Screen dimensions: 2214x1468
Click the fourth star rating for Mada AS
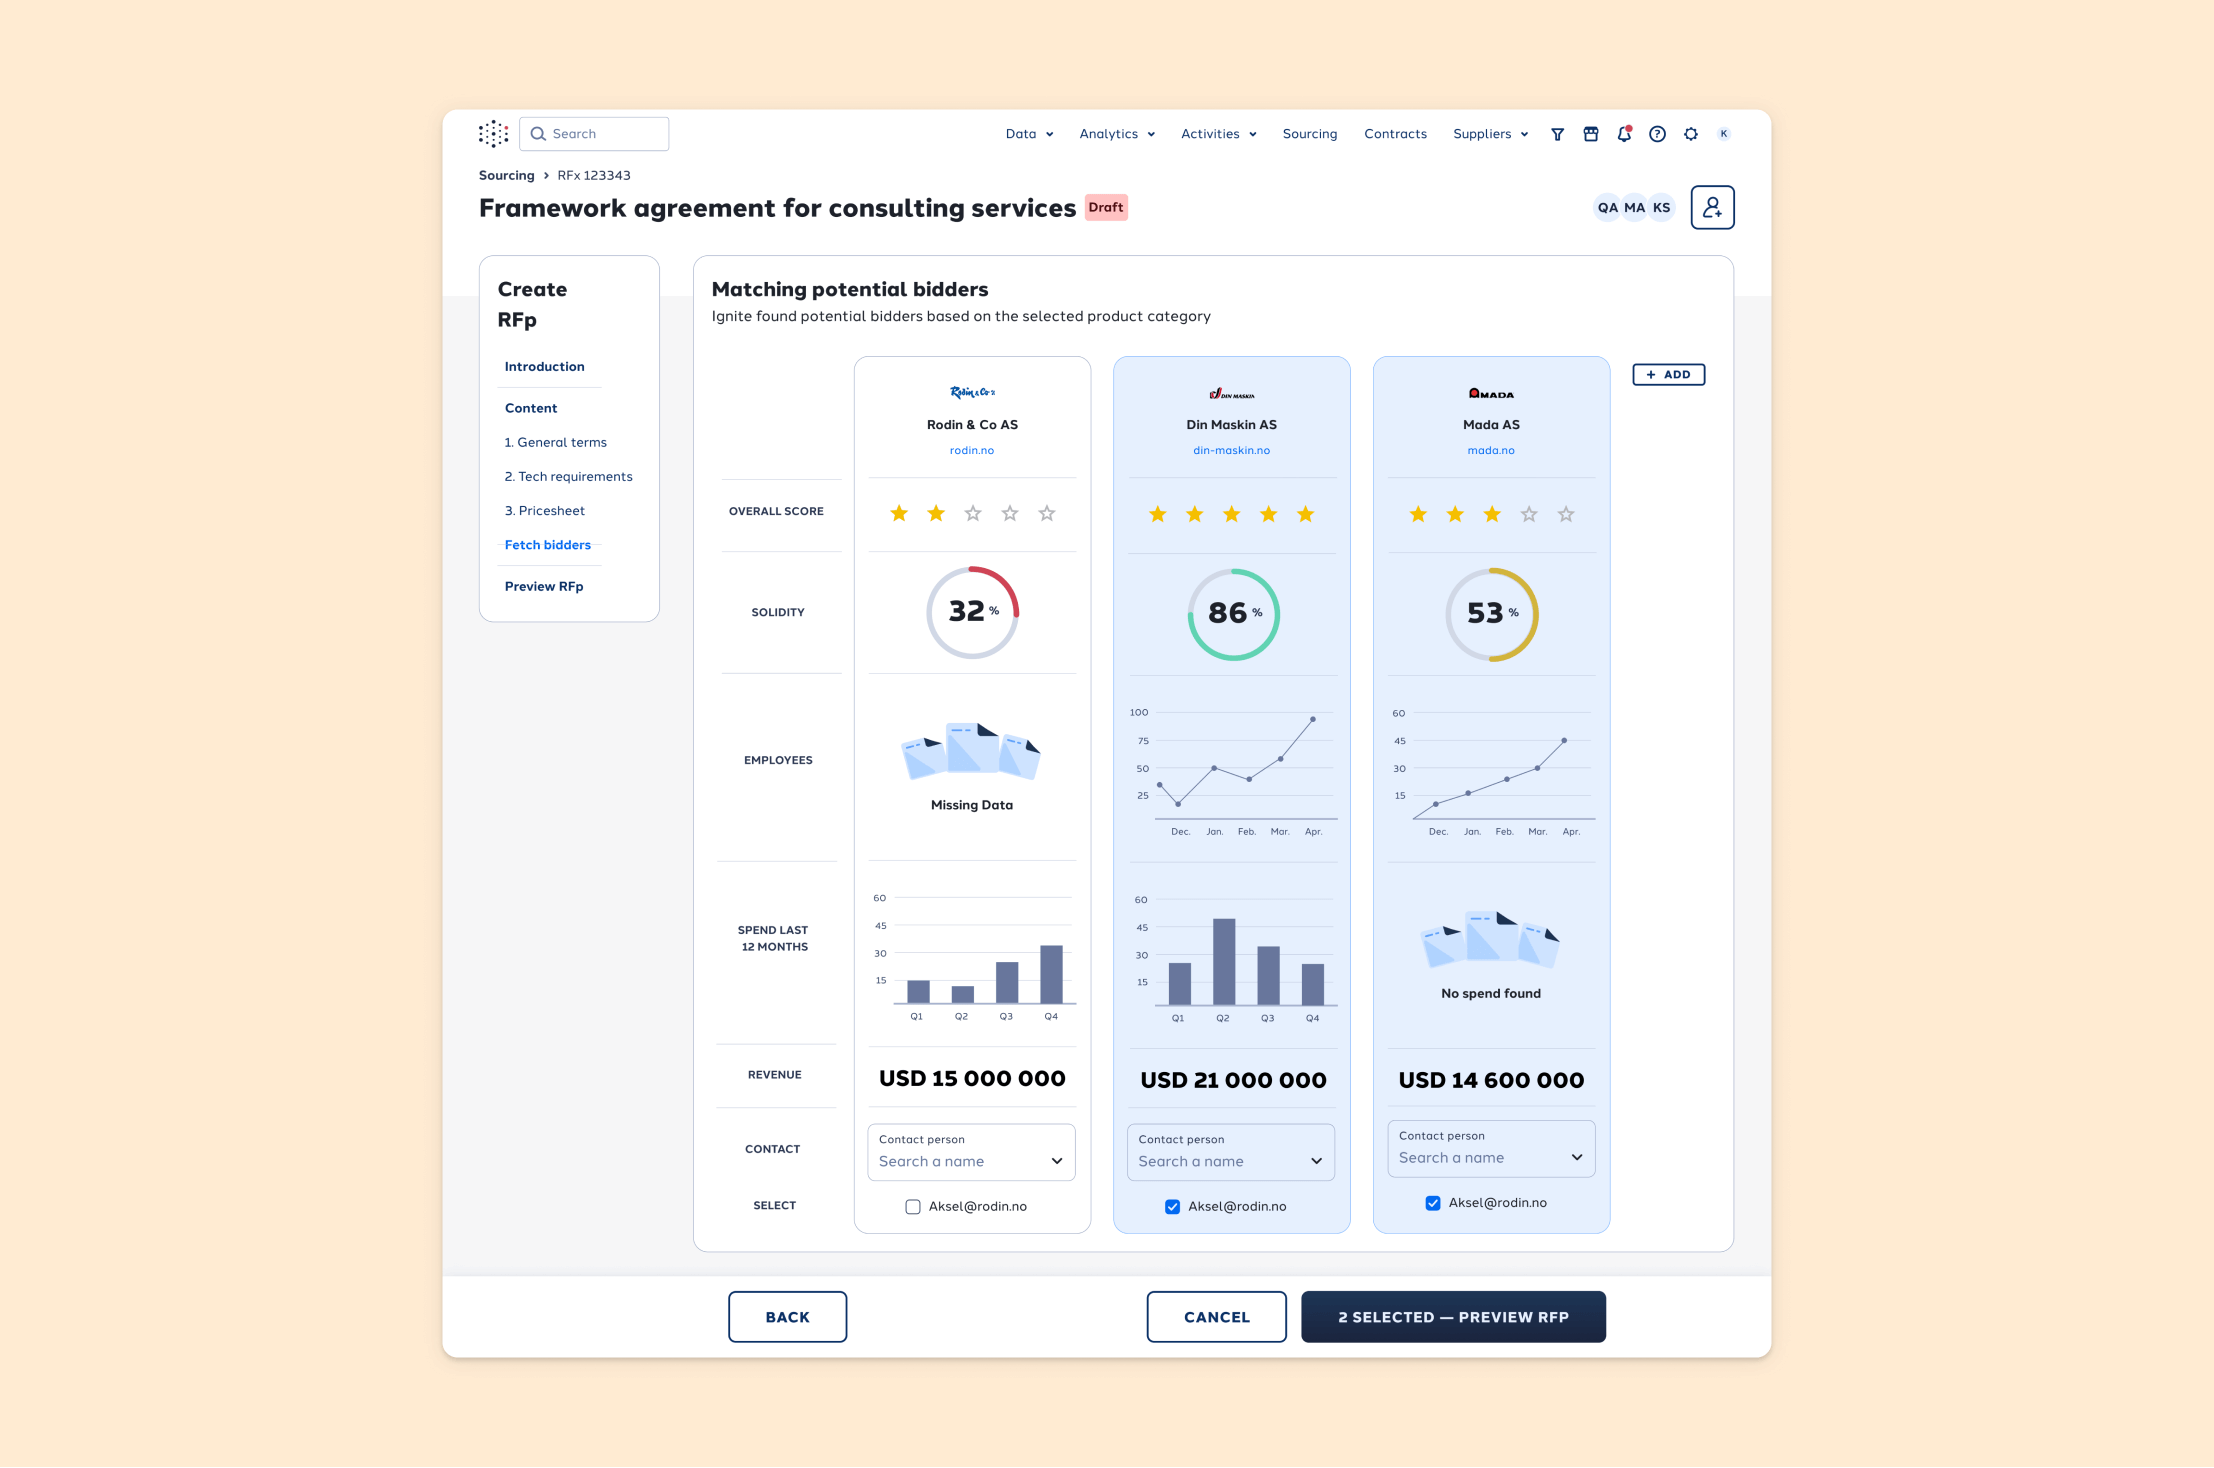[1528, 513]
